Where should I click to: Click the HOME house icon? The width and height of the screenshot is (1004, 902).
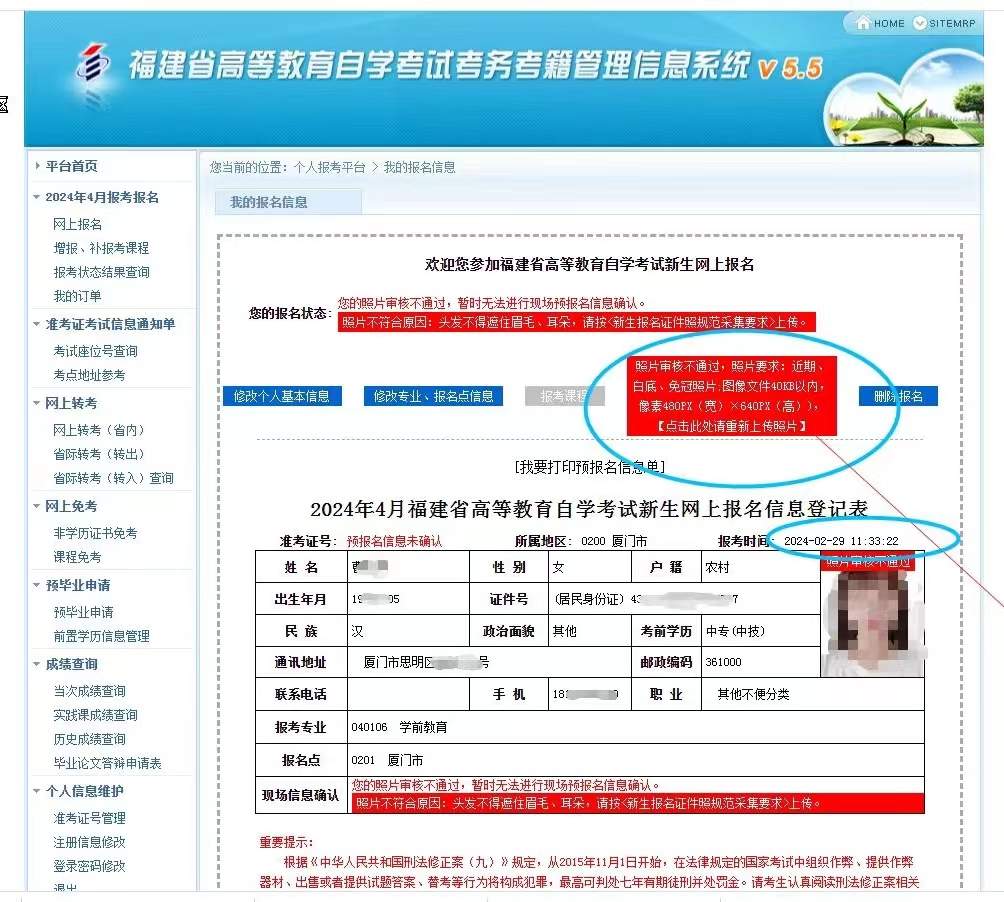(x=862, y=23)
